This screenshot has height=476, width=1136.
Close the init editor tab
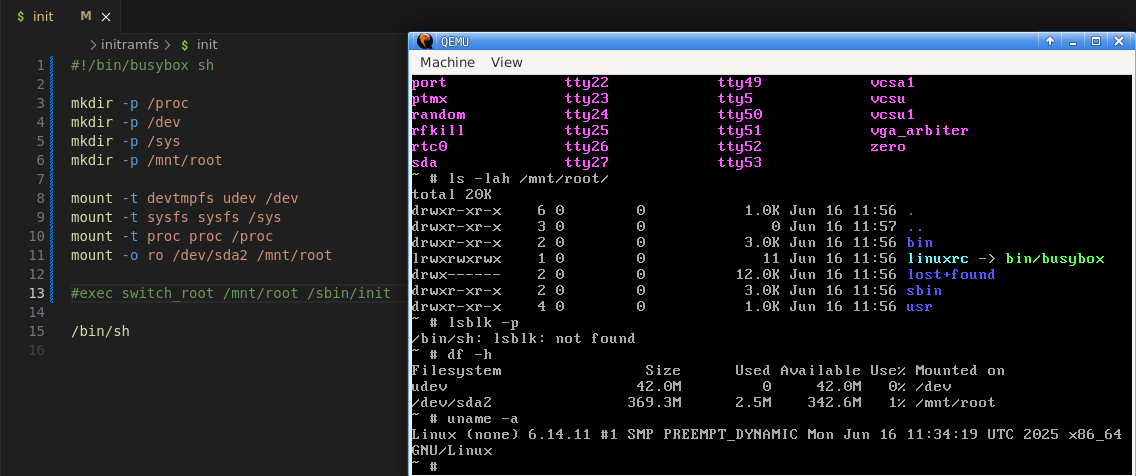pos(106,16)
